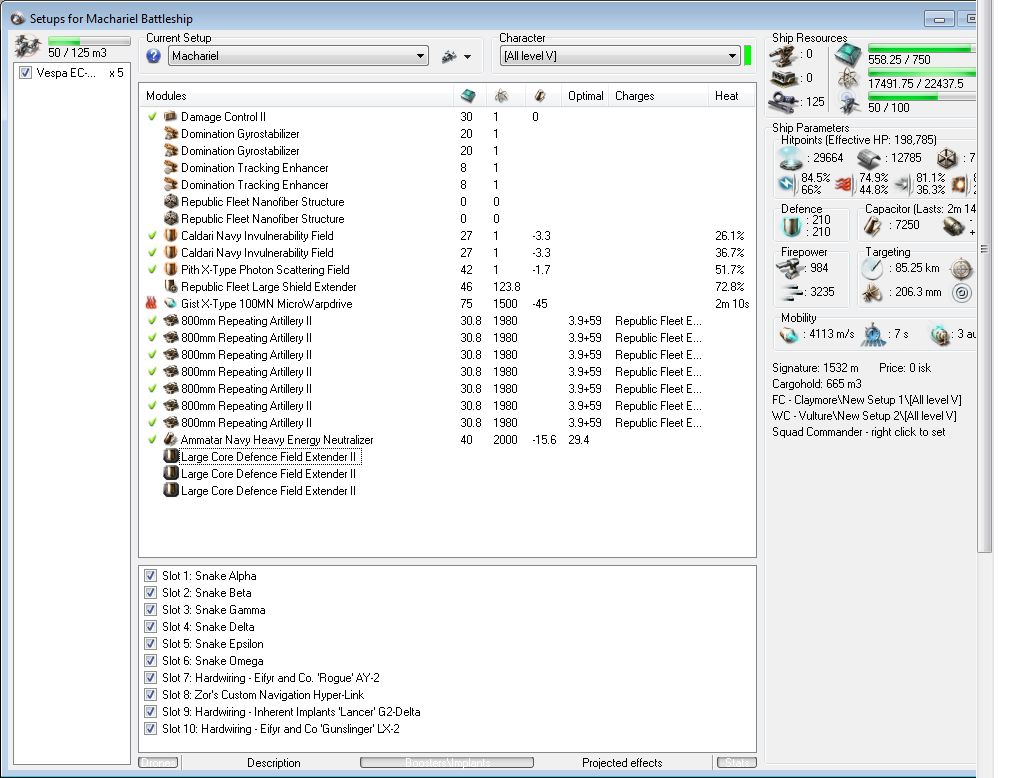Toggle Slot 8: Zor's Custom Navigation Hyper-Link checkbox

[x=151, y=695]
